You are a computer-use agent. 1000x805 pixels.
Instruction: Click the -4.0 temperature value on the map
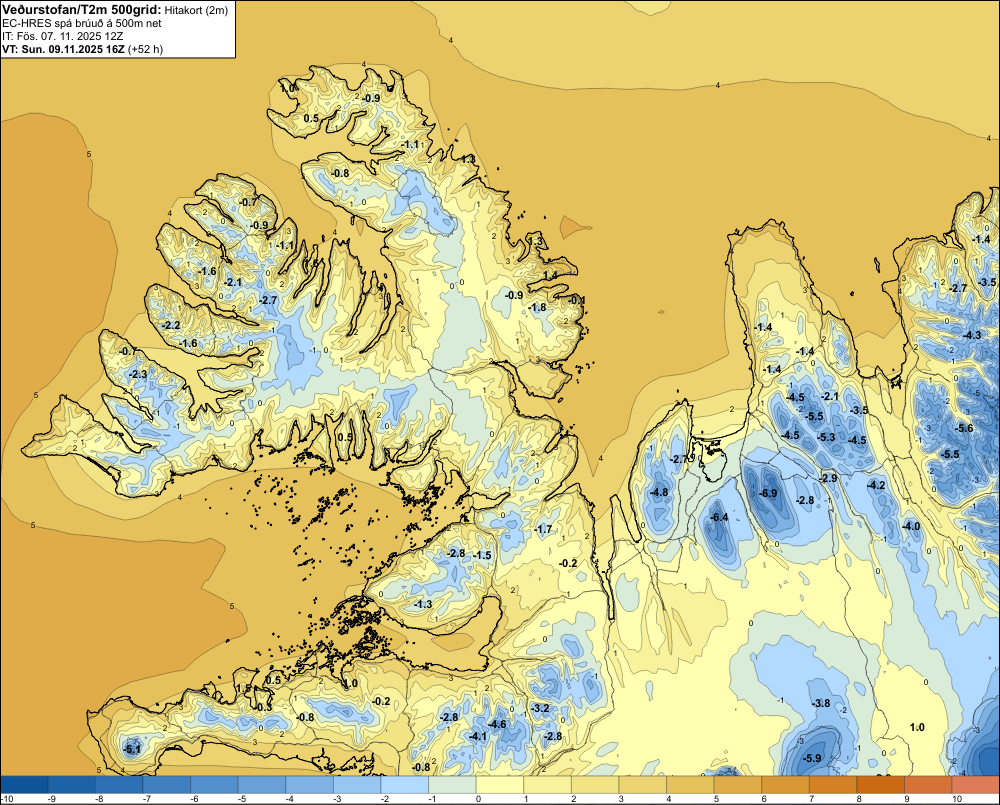click(x=911, y=526)
